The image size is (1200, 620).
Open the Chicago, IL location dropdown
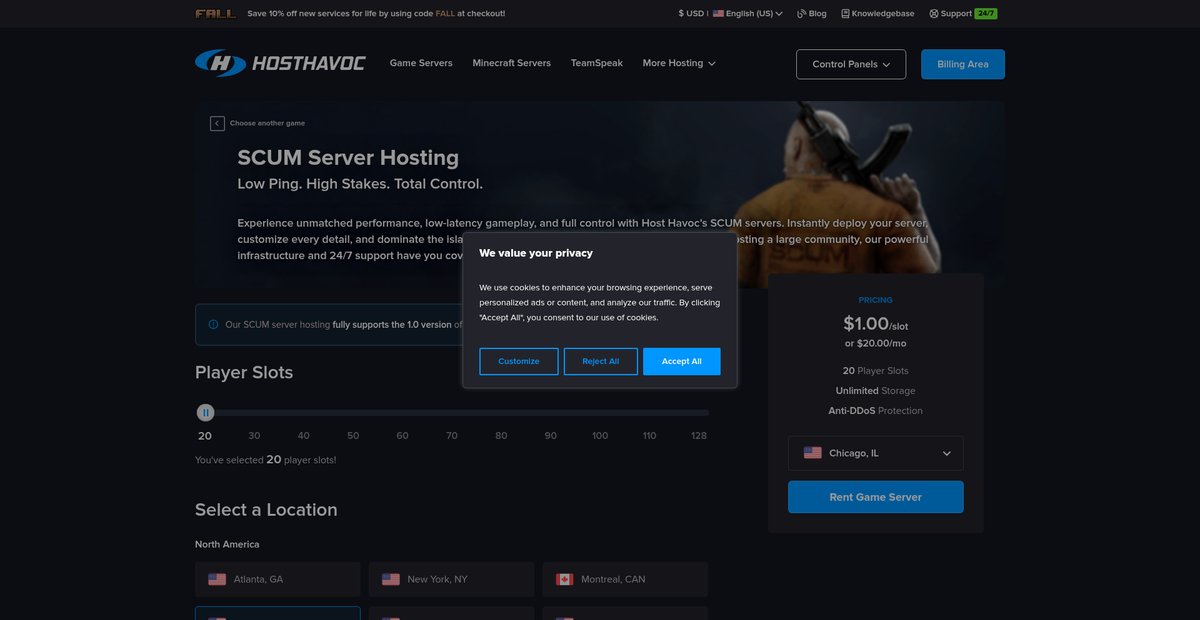click(876, 453)
